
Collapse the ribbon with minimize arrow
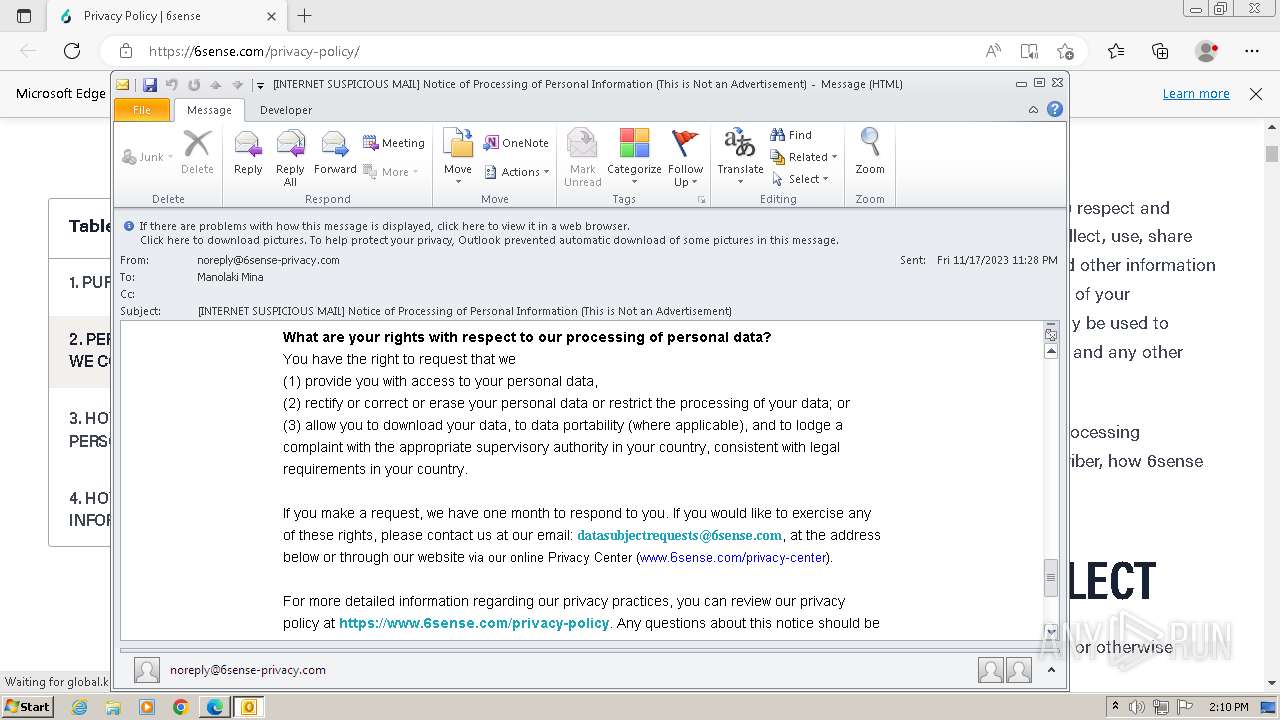click(1033, 110)
